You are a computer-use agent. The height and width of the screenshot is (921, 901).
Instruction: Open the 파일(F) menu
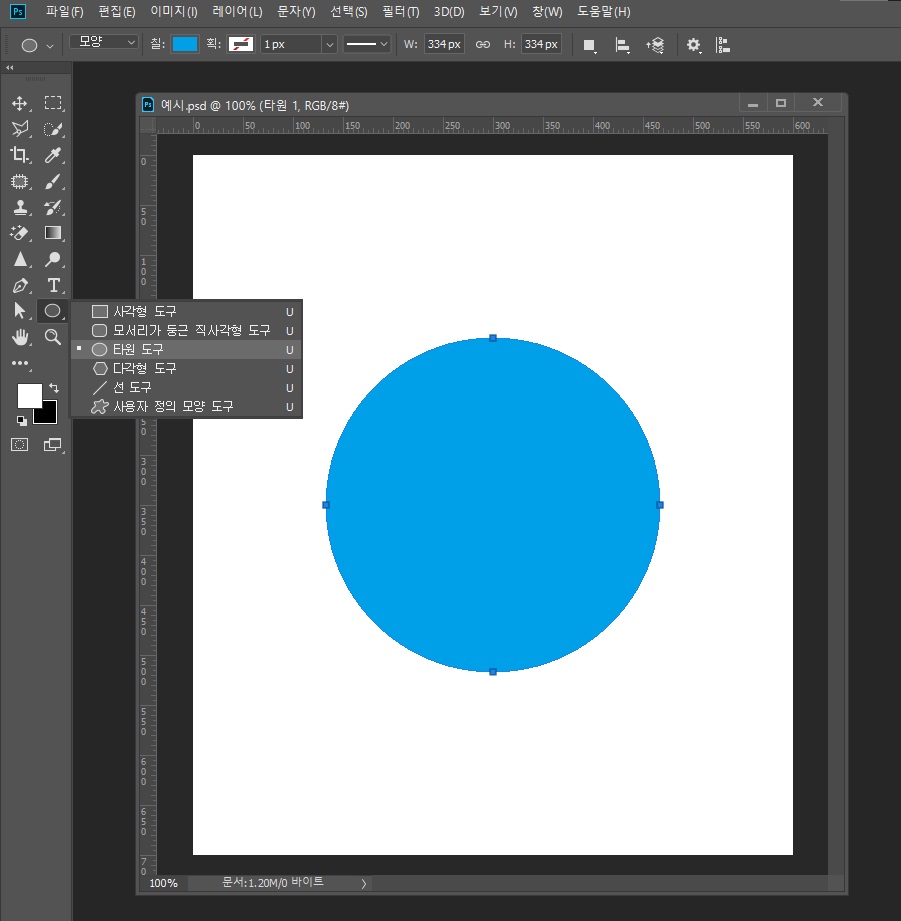pyautogui.click(x=65, y=12)
